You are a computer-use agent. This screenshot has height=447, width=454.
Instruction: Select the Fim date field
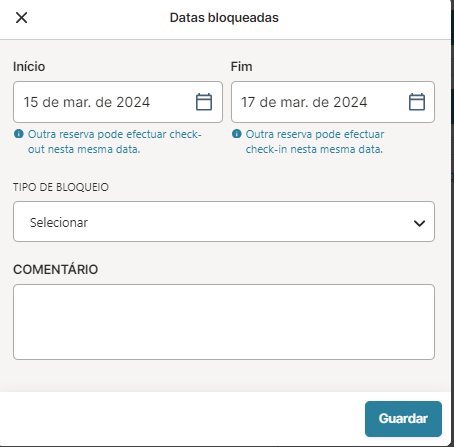tap(333, 102)
